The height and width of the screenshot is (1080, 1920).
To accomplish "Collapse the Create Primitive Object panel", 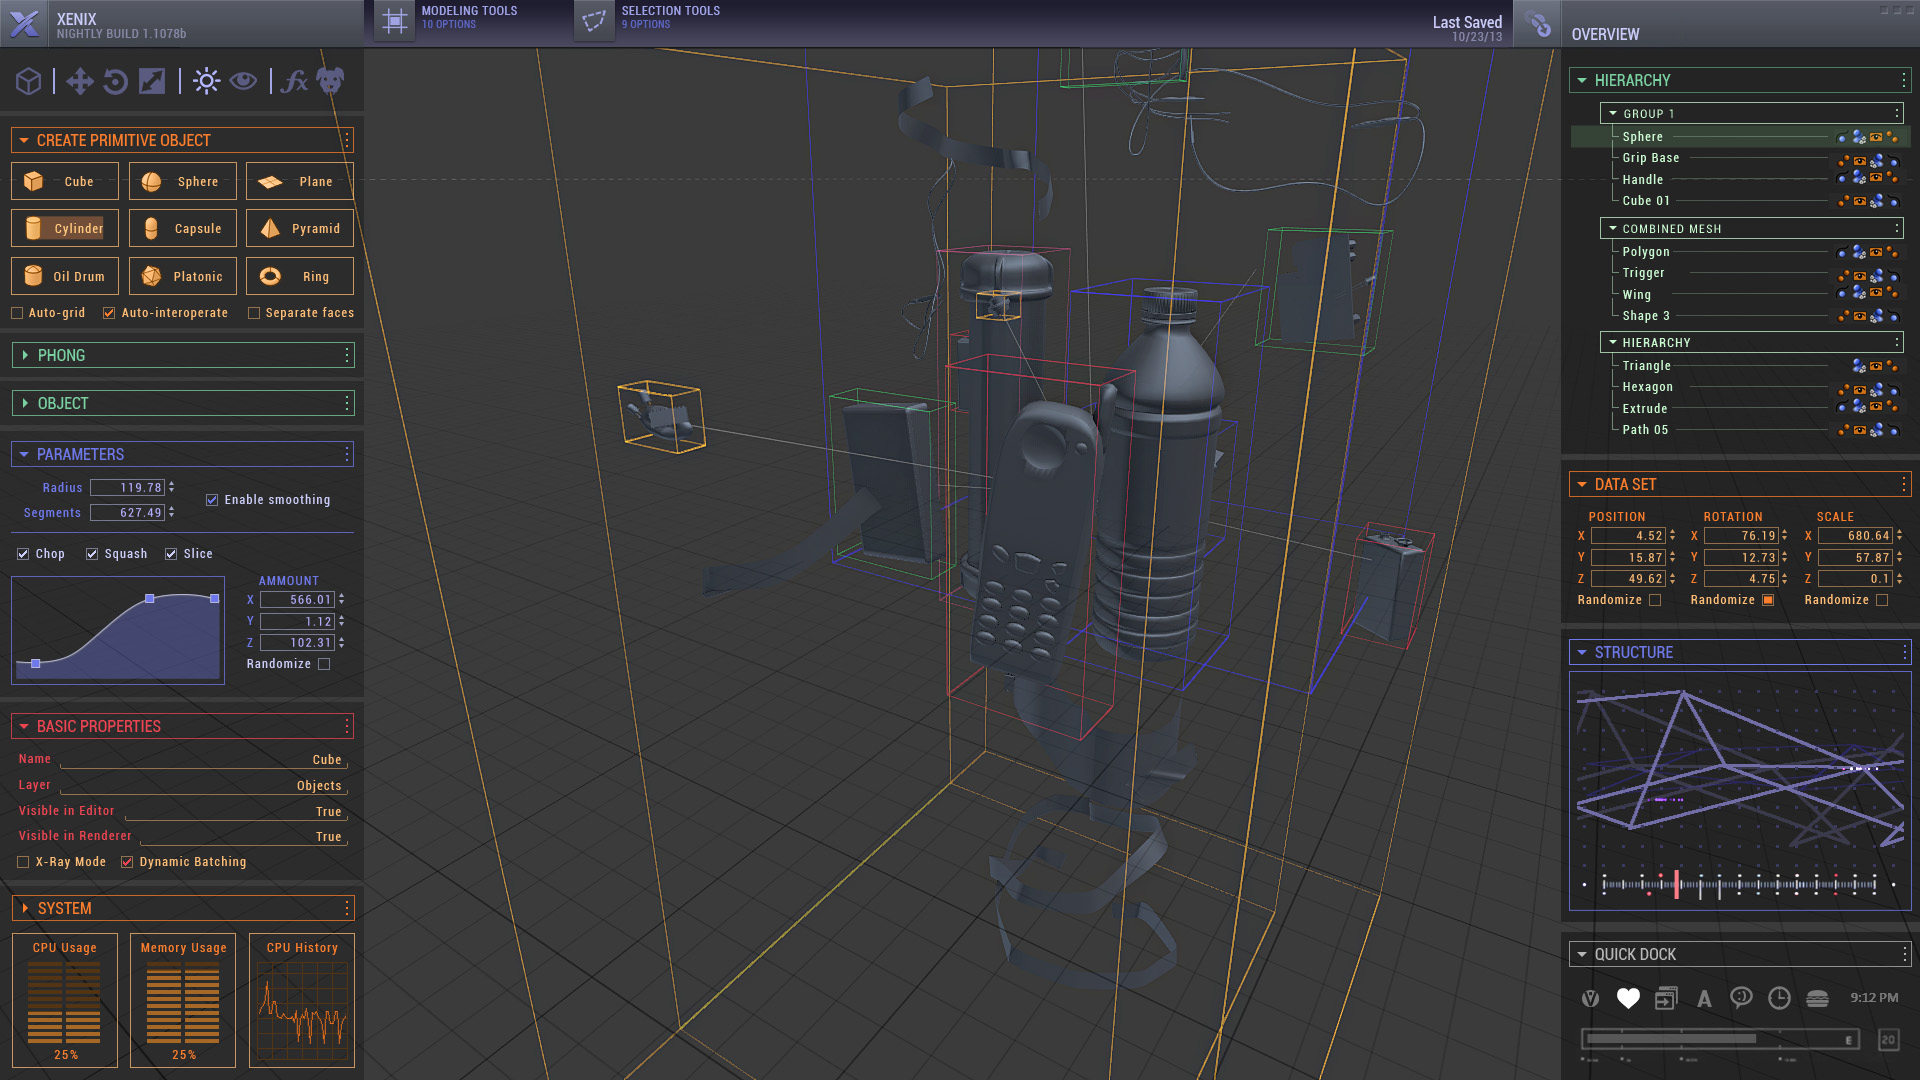I will (24, 140).
